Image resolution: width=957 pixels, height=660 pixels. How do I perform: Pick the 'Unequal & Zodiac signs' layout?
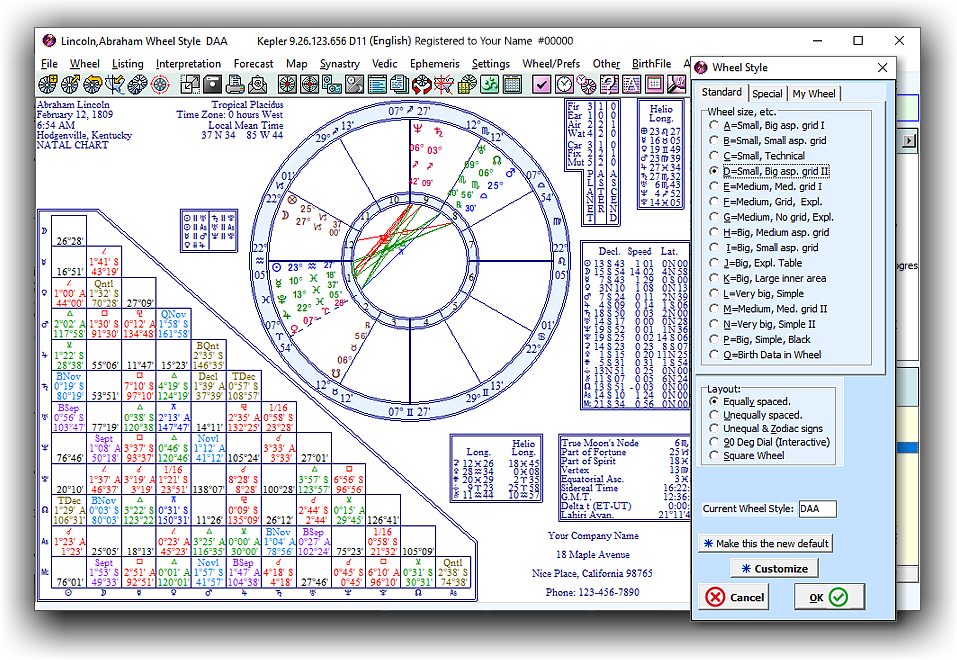click(713, 429)
